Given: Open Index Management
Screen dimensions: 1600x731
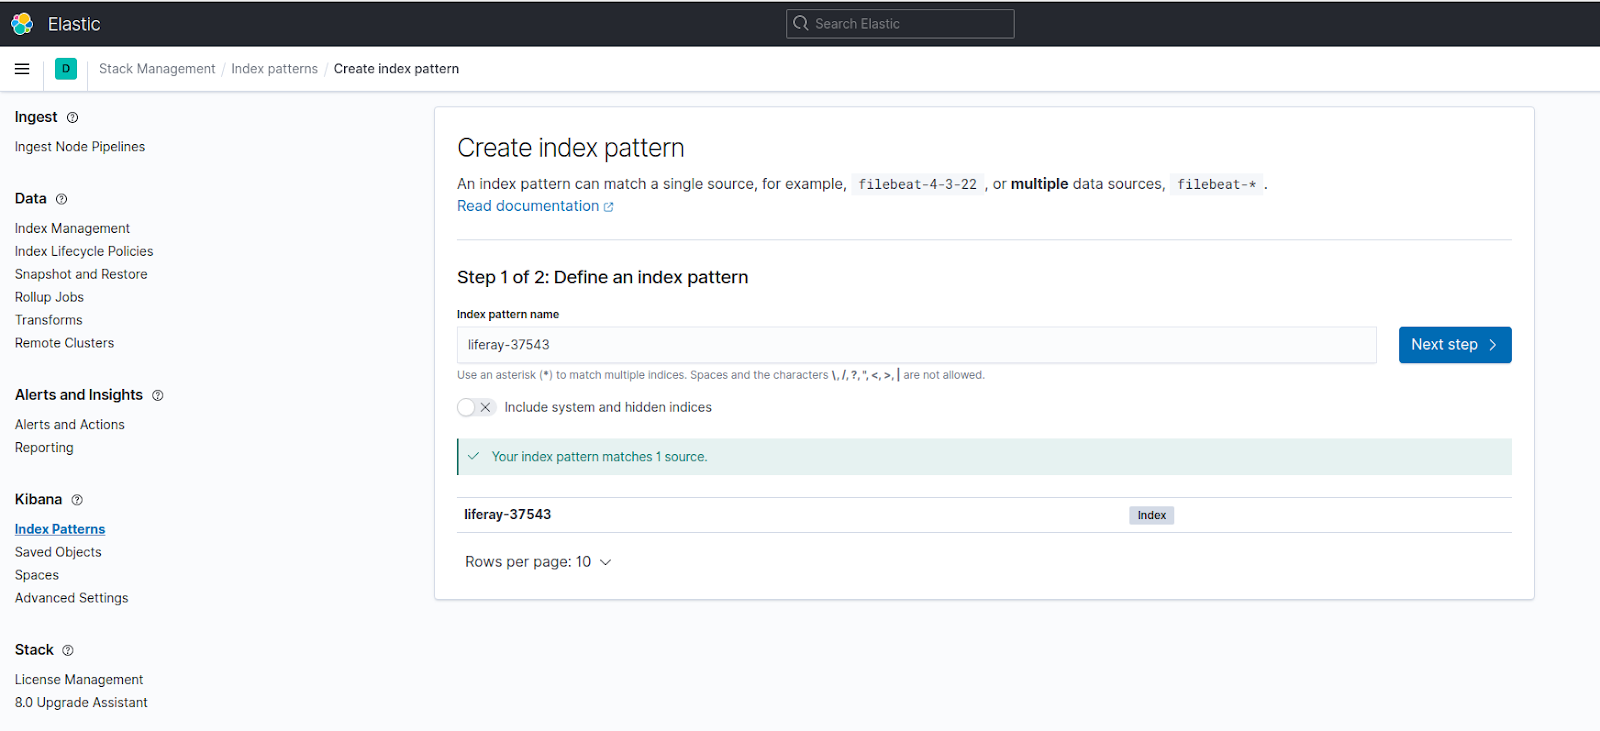Looking at the screenshot, I should [x=72, y=229].
